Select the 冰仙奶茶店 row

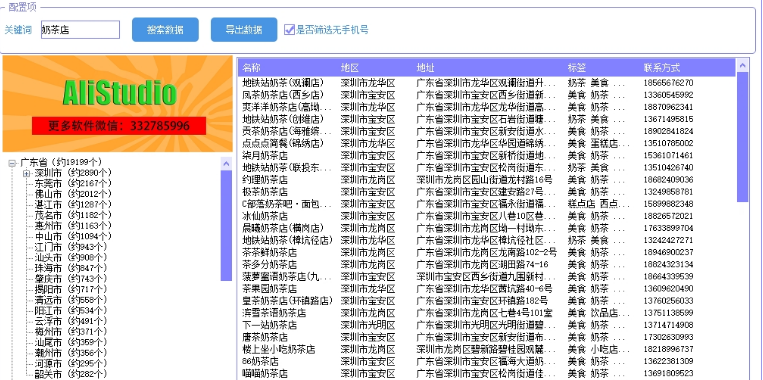(487, 216)
